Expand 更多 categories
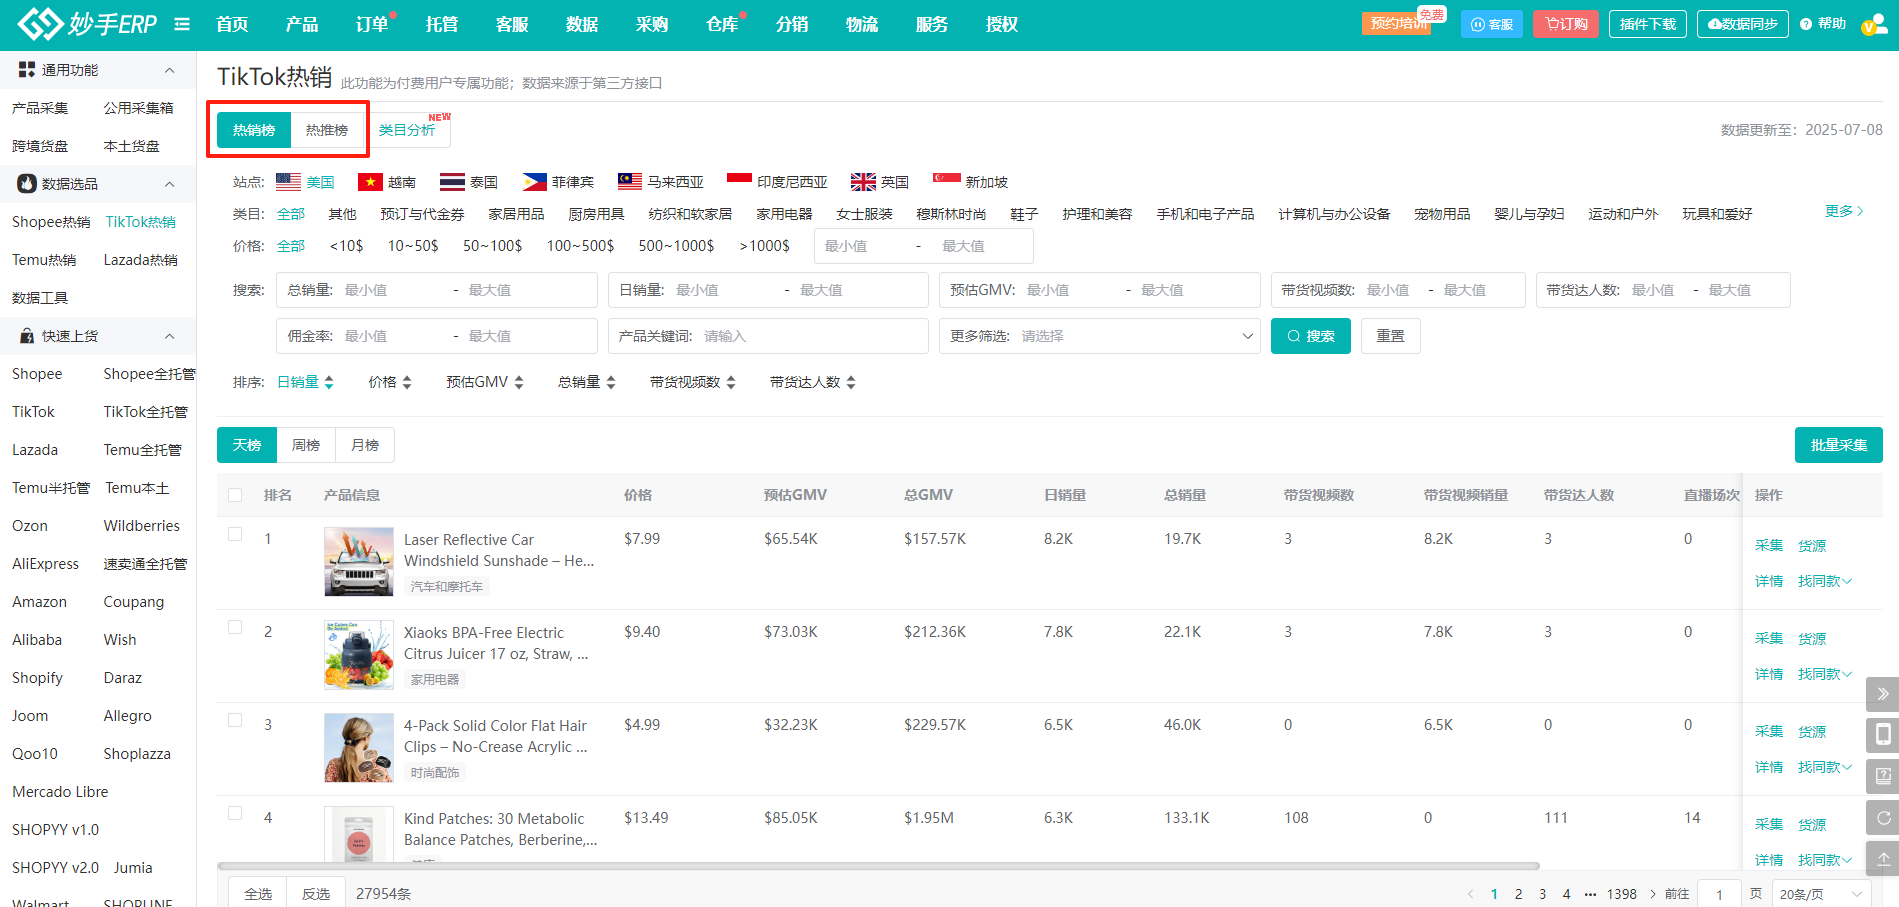Viewport: 1899px width, 907px height. [1844, 211]
